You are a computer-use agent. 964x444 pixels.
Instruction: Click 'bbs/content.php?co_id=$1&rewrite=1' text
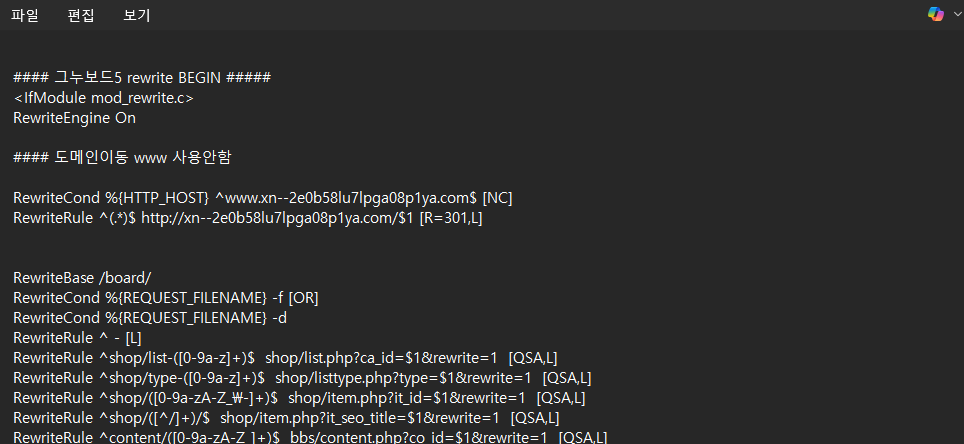coord(418,437)
